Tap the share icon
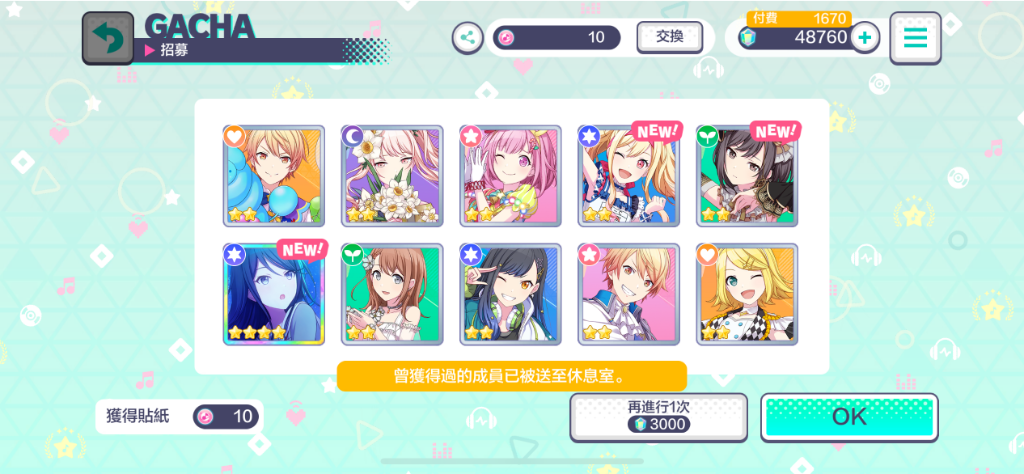The image size is (1024, 474). (x=468, y=37)
